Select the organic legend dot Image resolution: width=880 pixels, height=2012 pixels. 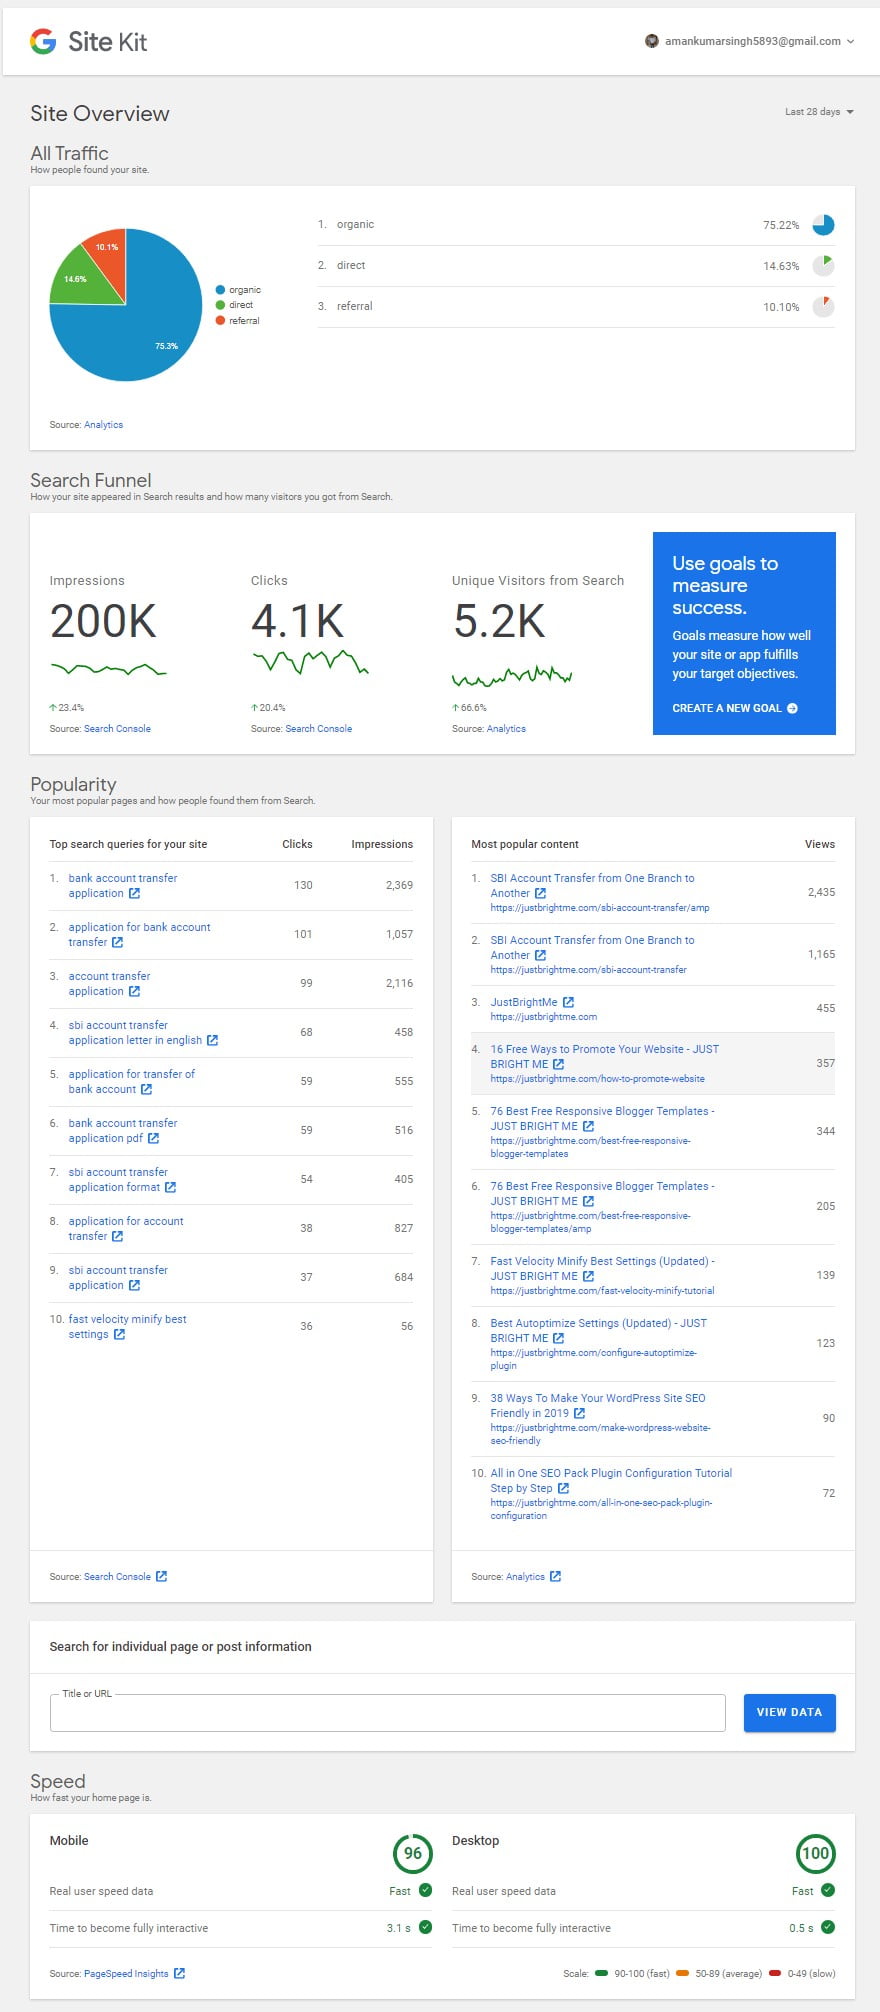click(220, 290)
